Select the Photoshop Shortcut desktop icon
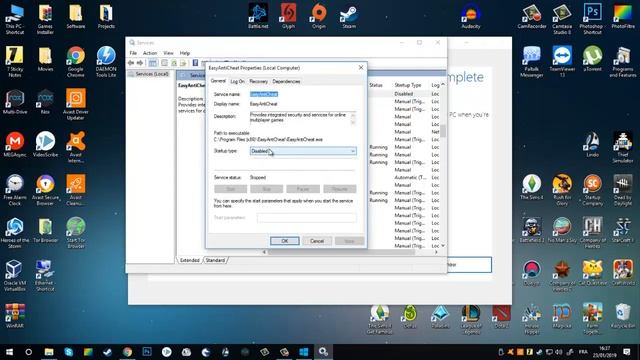 (x=592, y=19)
